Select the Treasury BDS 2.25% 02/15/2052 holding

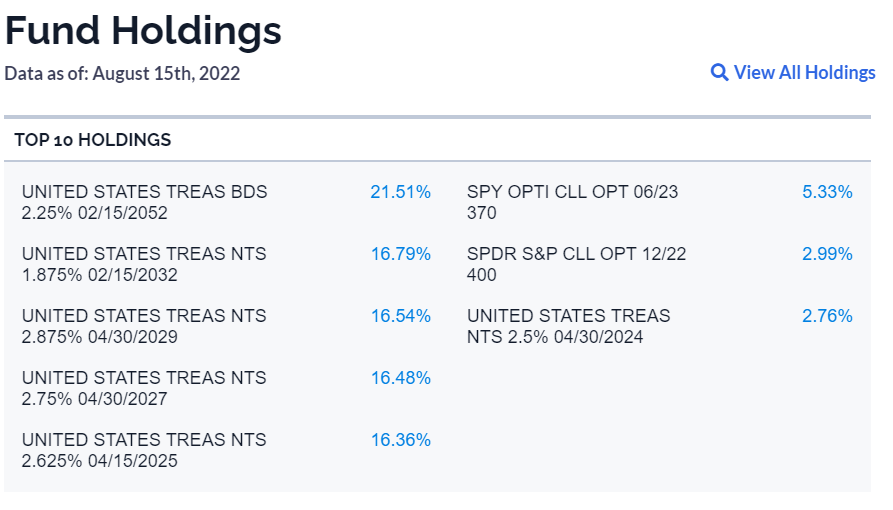(145, 202)
